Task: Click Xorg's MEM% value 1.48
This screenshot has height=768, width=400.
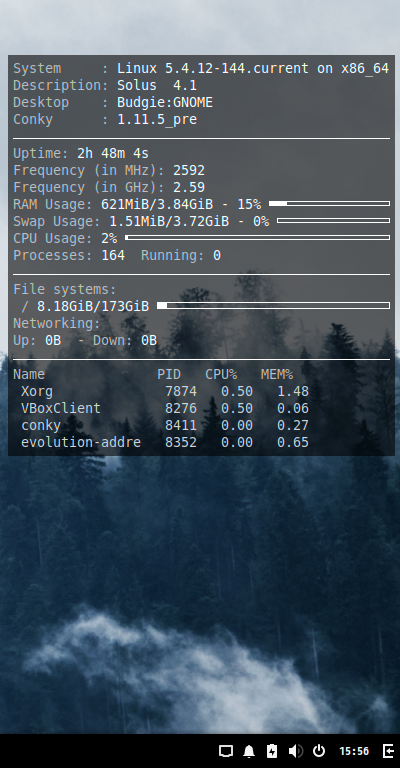Action: 293,391
